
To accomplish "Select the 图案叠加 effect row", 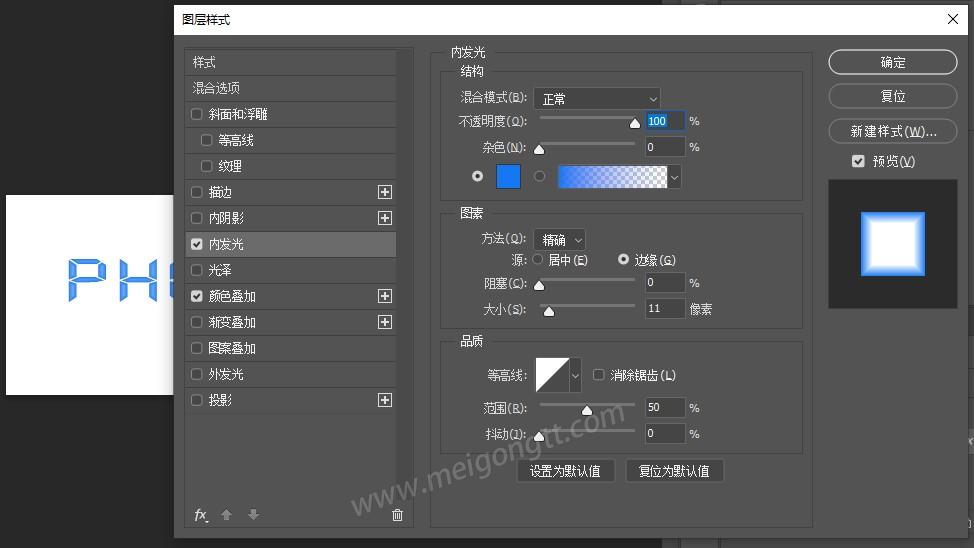I will tap(291, 348).
